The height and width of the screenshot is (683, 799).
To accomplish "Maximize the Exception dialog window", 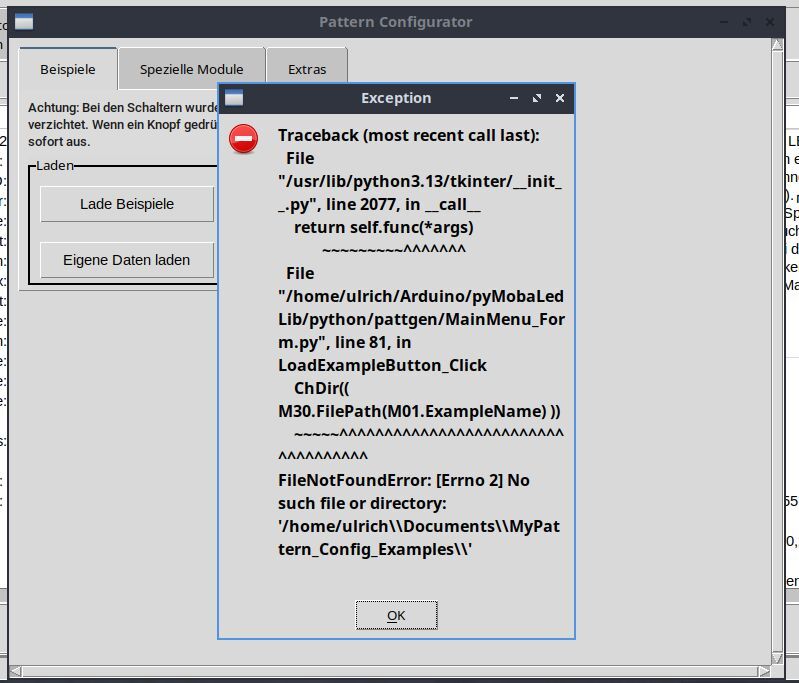I will (x=537, y=98).
